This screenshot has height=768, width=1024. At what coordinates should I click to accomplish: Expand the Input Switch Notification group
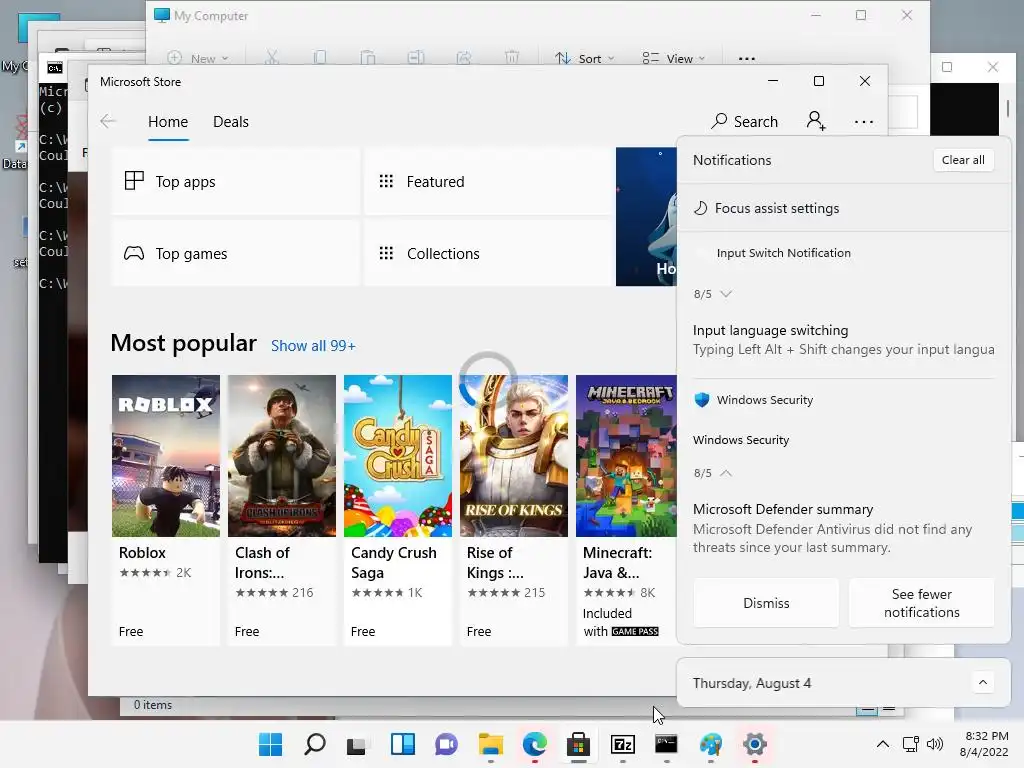pos(726,294)
